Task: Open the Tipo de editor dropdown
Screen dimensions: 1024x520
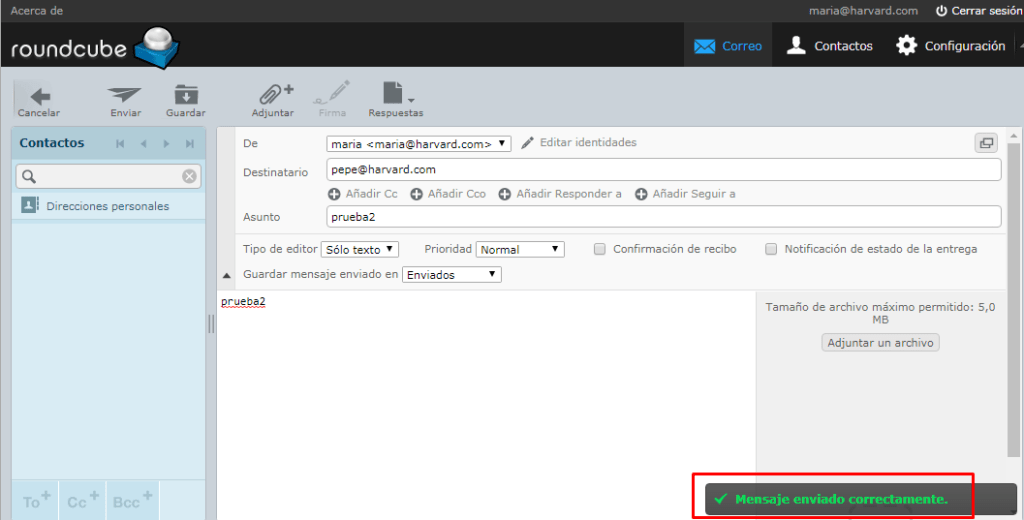Action: coord(360,249)
